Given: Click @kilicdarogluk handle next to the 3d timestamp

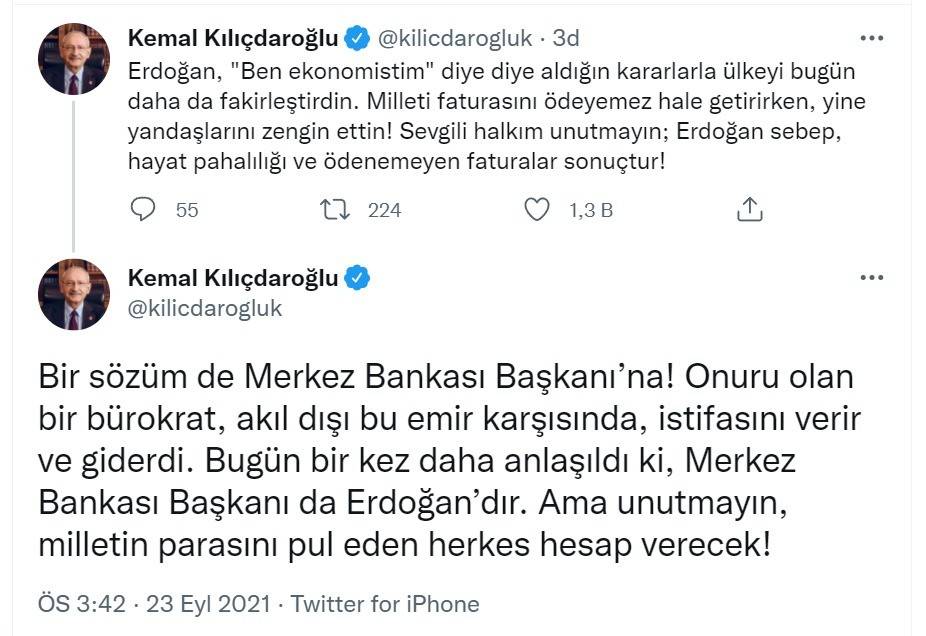Looking at the screenshot, I should [x=453, y=38].
